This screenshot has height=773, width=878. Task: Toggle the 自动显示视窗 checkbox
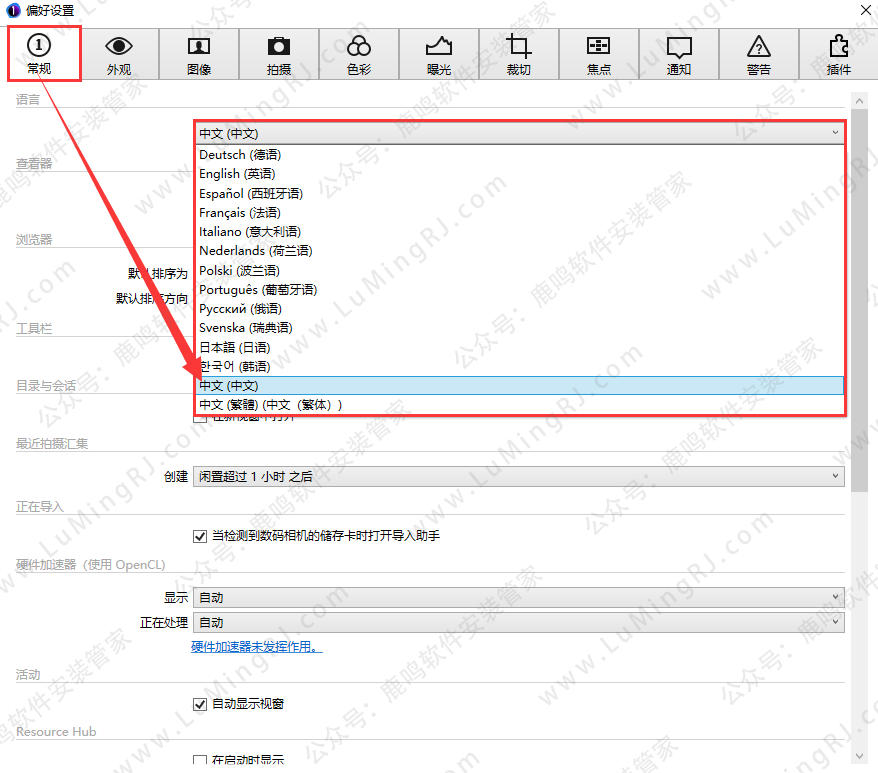pyautogui.click(x=199, y=704)
